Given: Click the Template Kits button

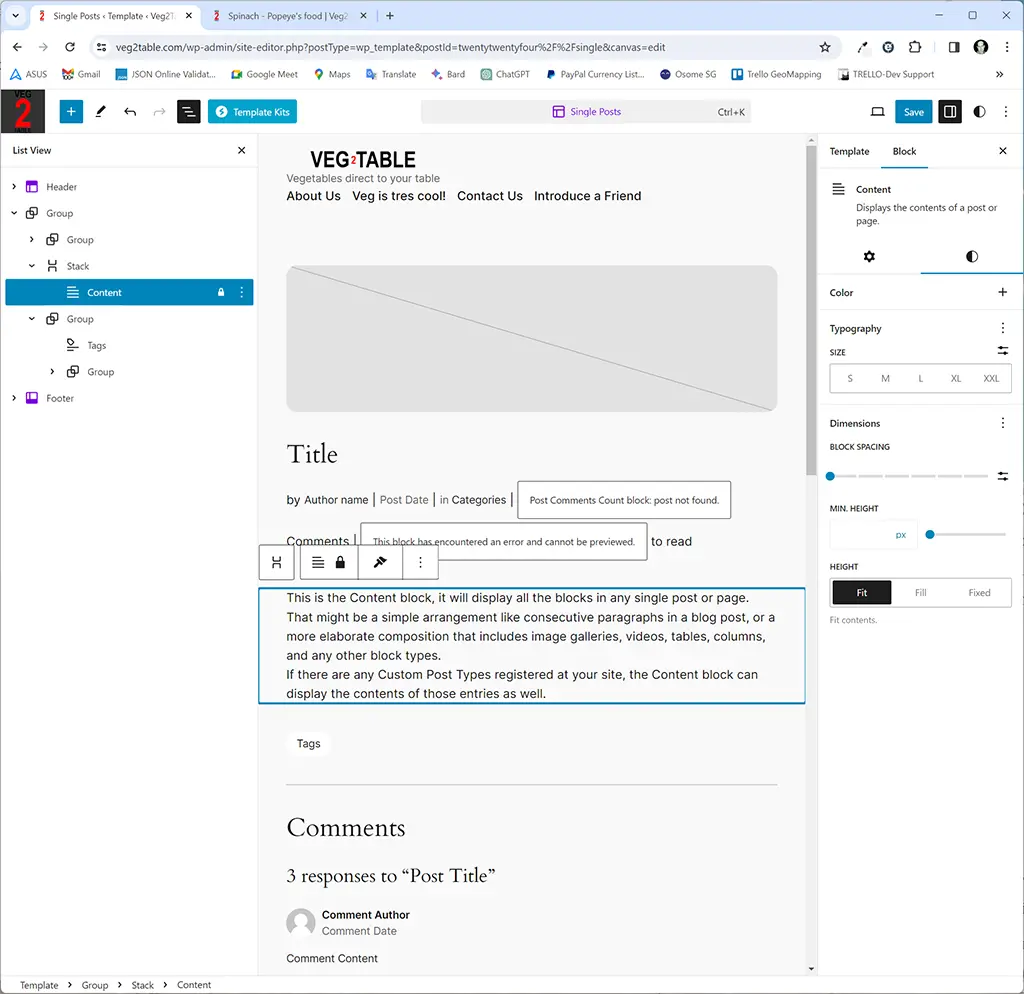Looking at the screenshot, I should tap(252, 112).
